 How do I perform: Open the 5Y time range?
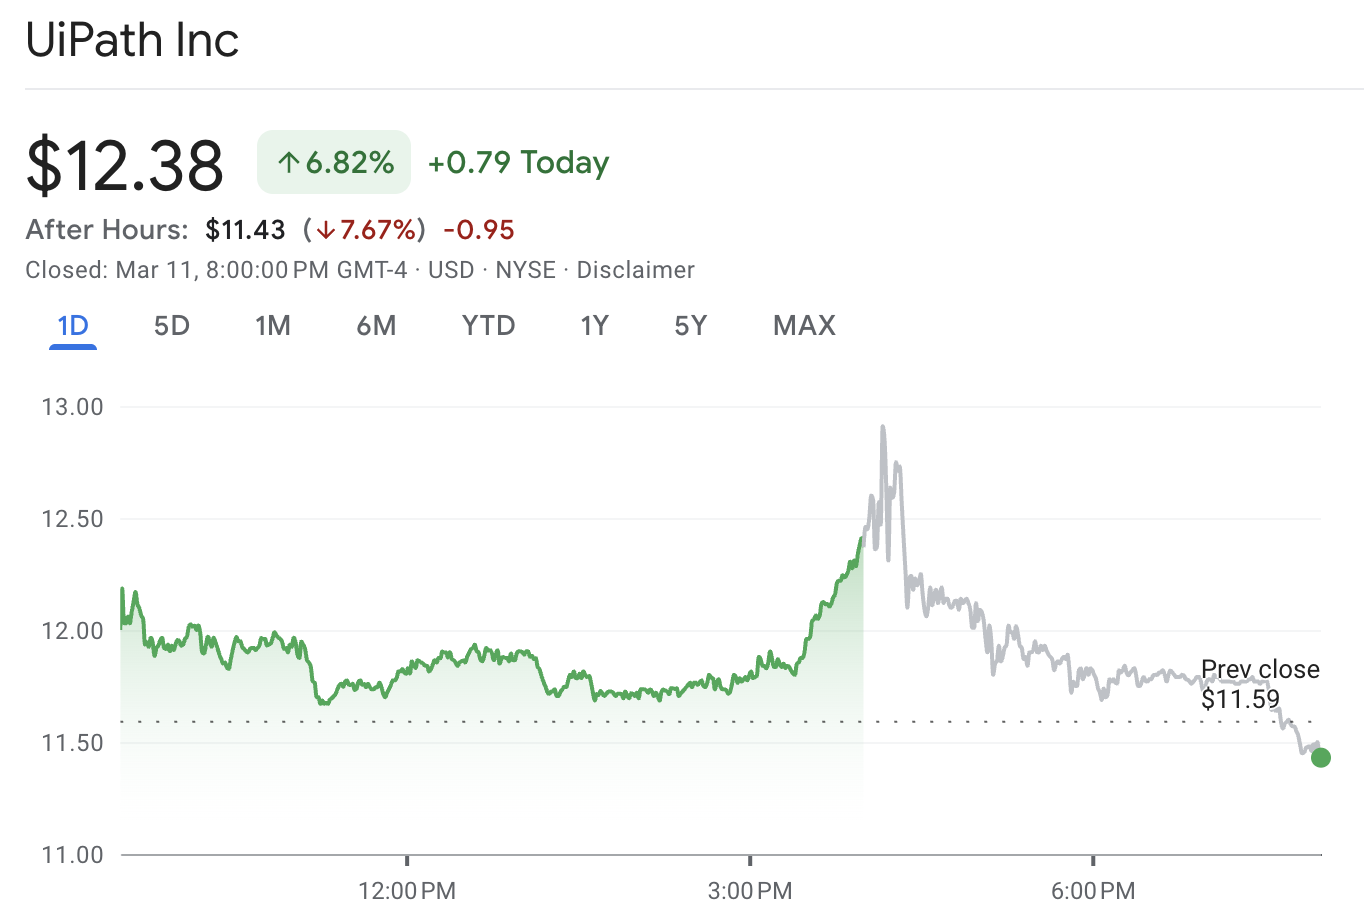click(x=690, y=325)
